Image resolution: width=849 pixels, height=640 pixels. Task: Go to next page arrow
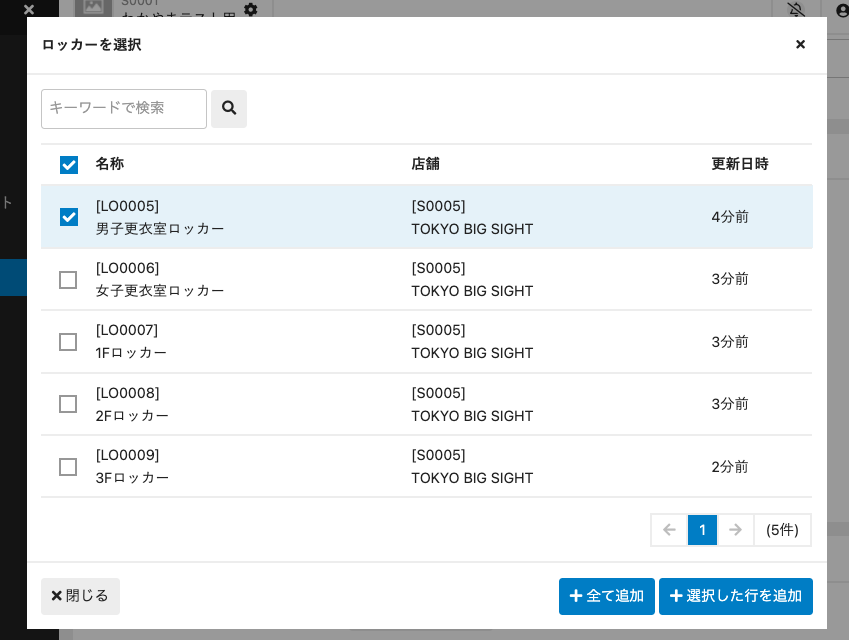735,530
